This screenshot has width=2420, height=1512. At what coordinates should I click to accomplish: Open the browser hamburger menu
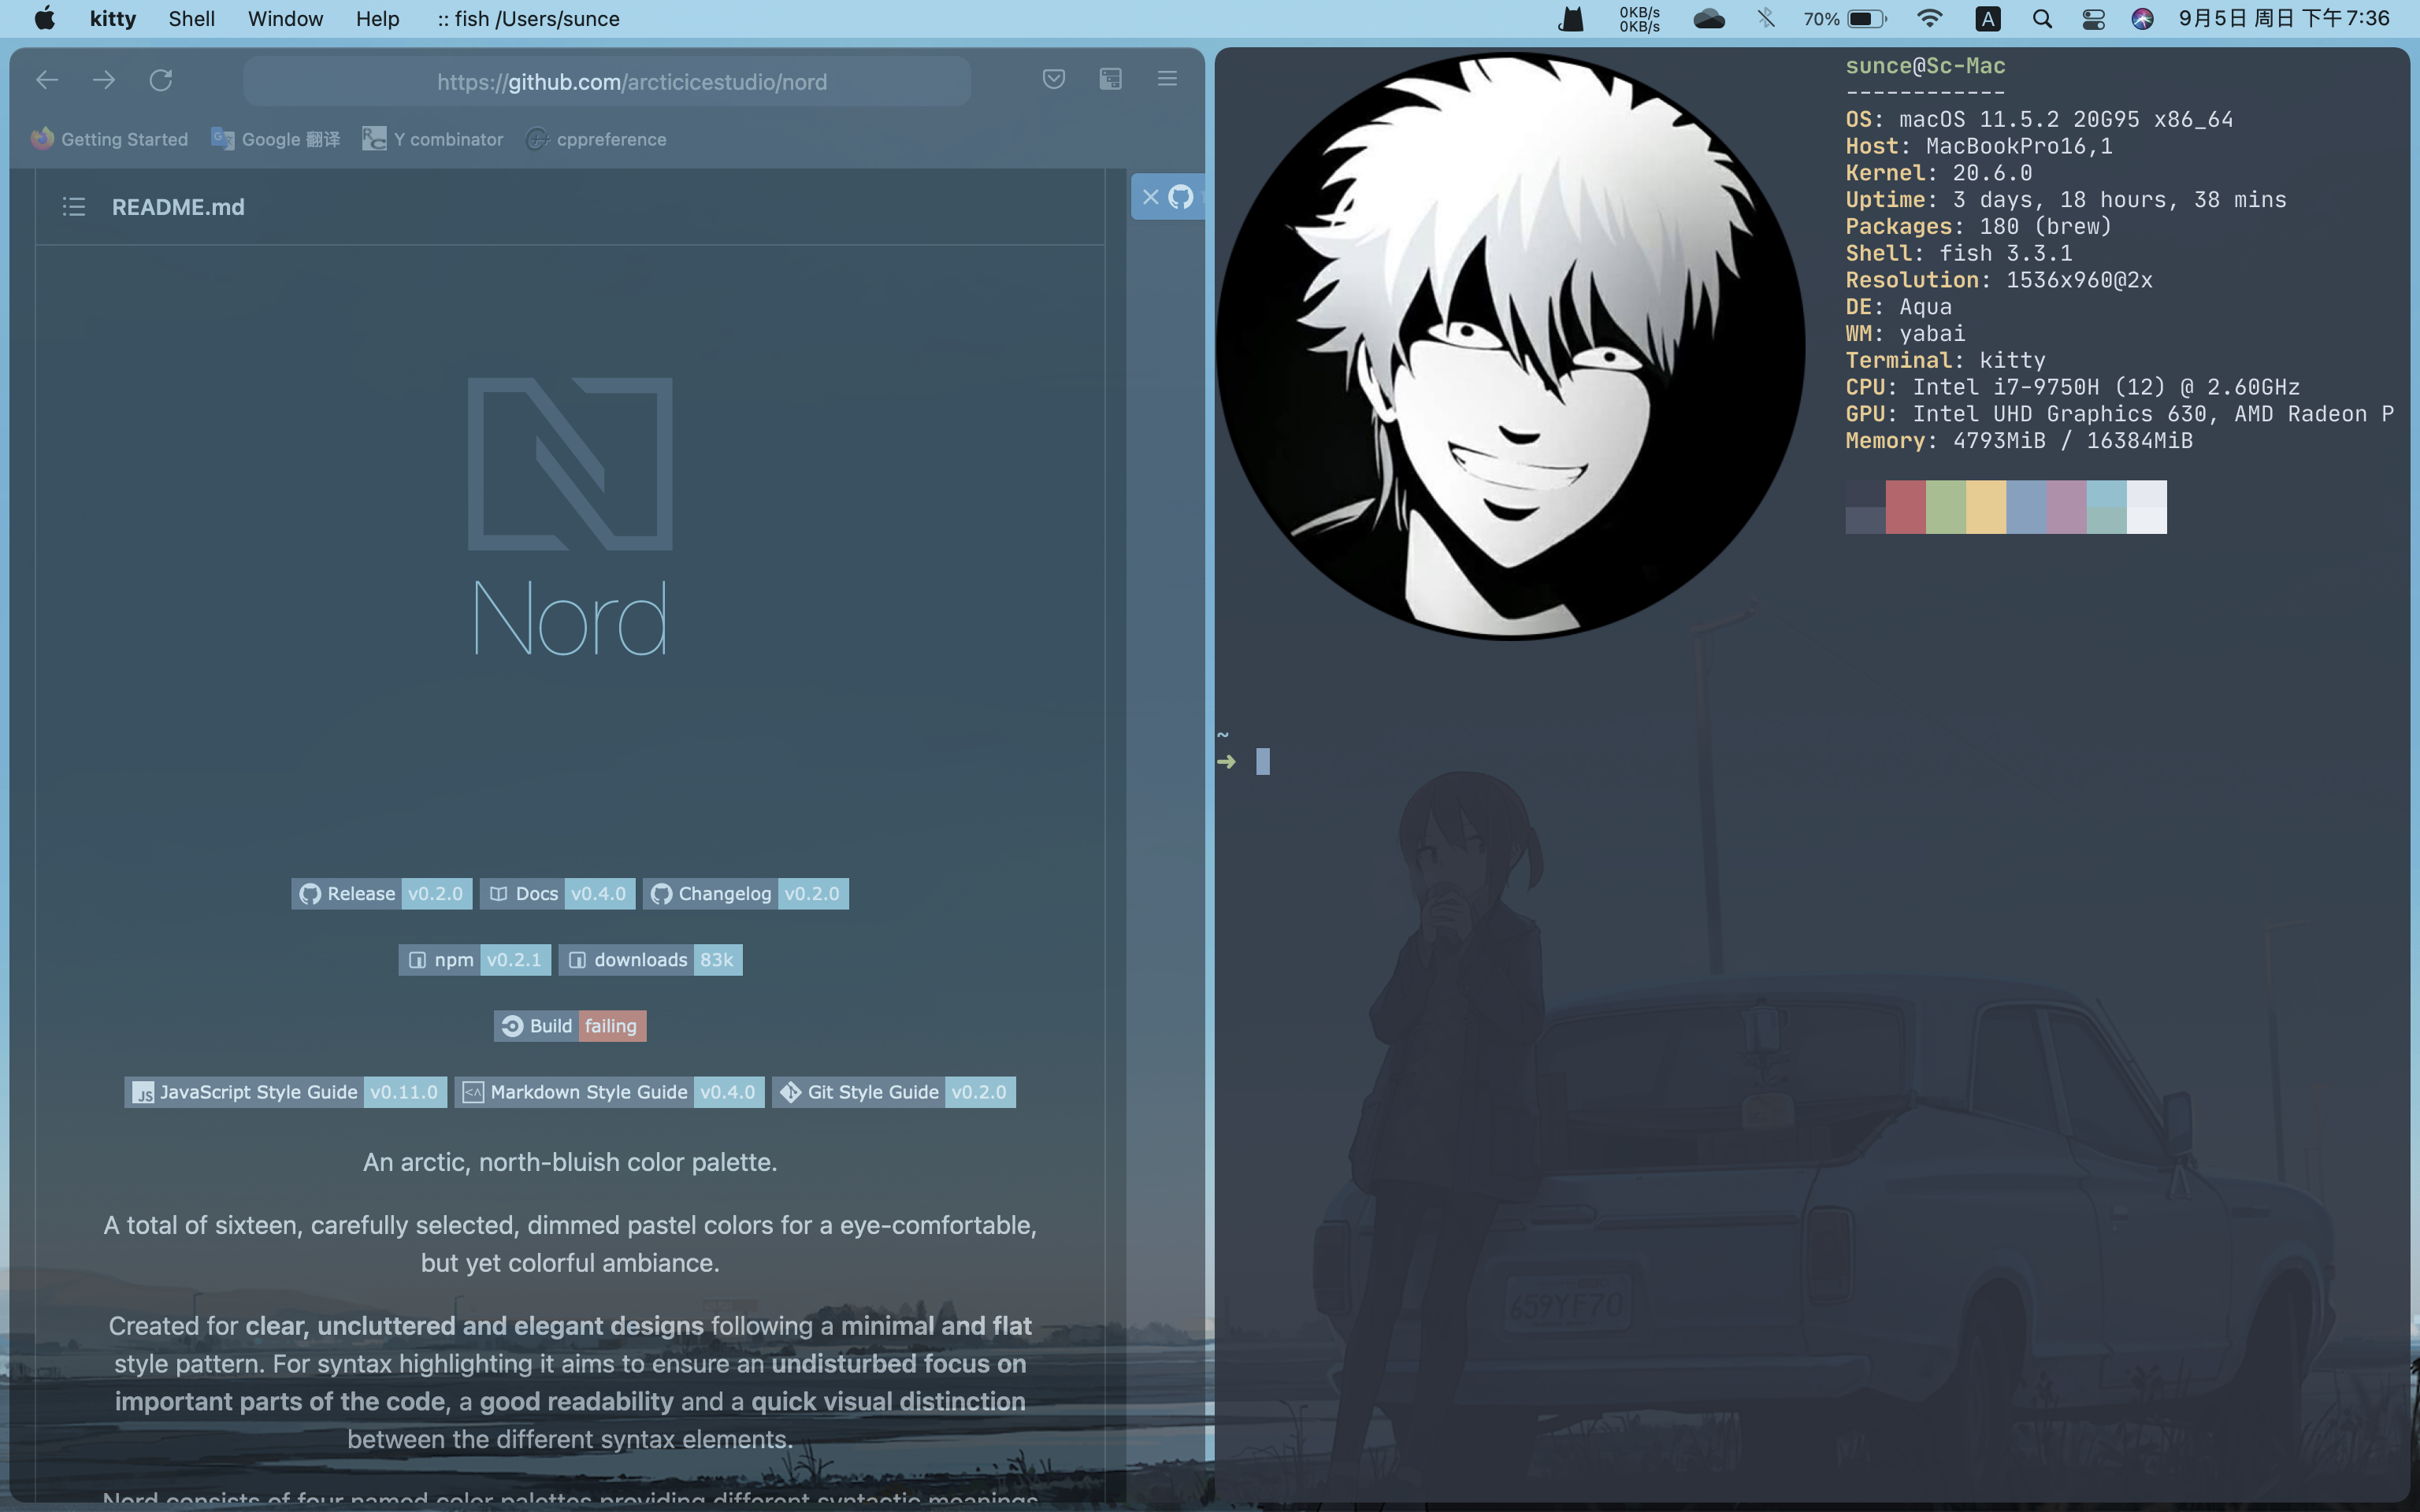(1167, 79)
